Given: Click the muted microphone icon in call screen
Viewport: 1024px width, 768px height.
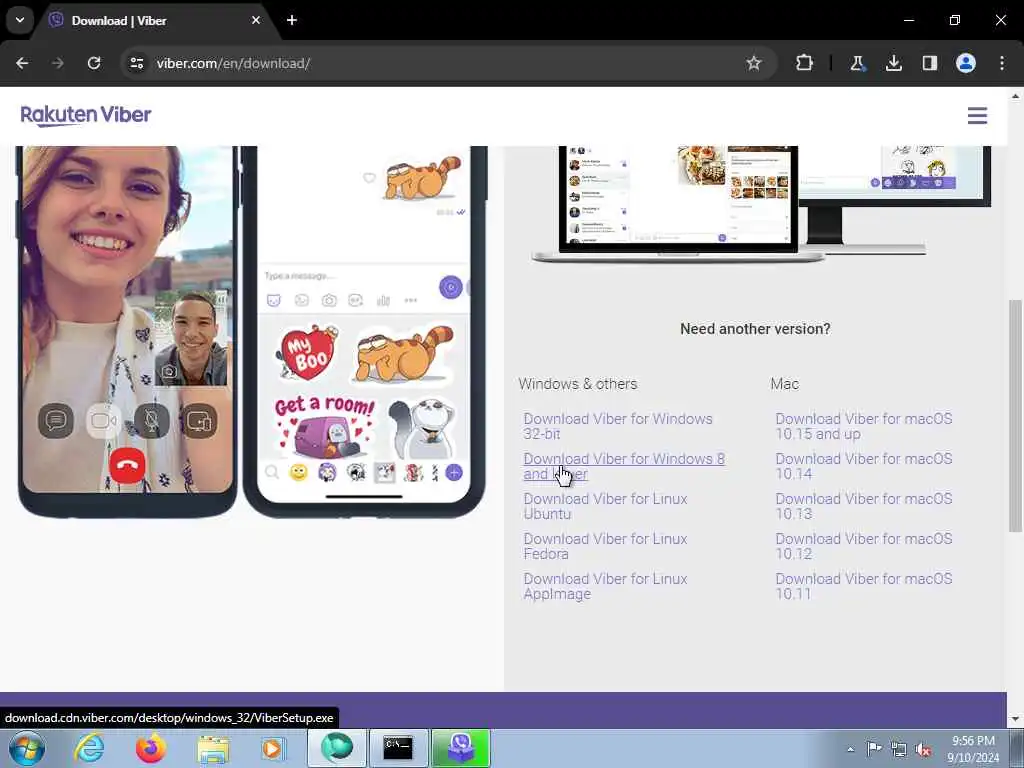Looking at the screenshot, I should point(152,421).
